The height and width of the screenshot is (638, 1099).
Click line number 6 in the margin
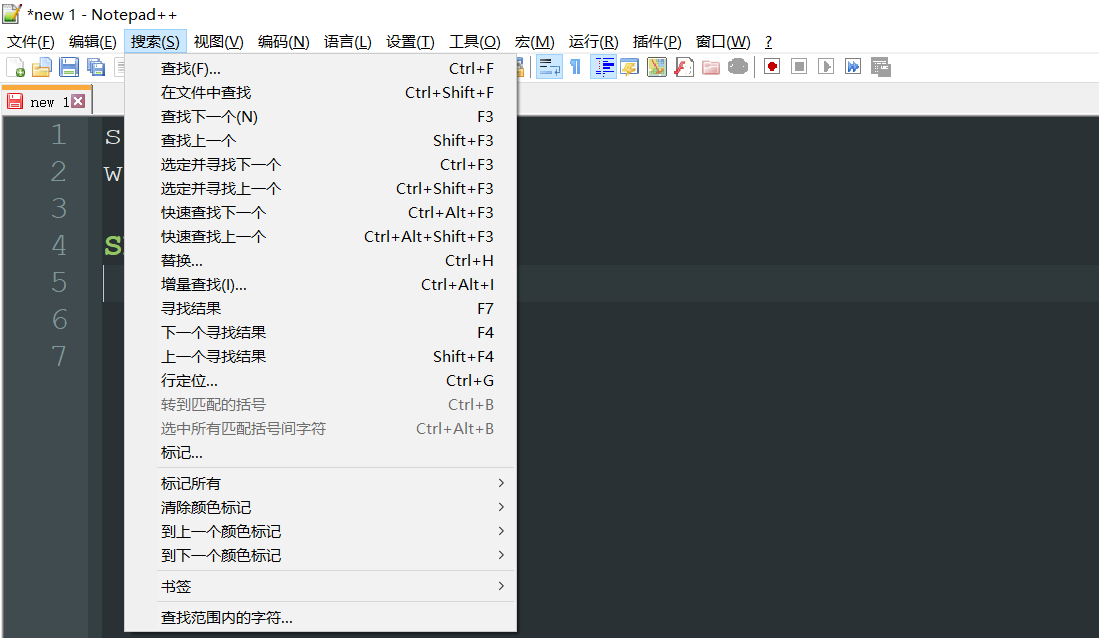coord(60,319)
